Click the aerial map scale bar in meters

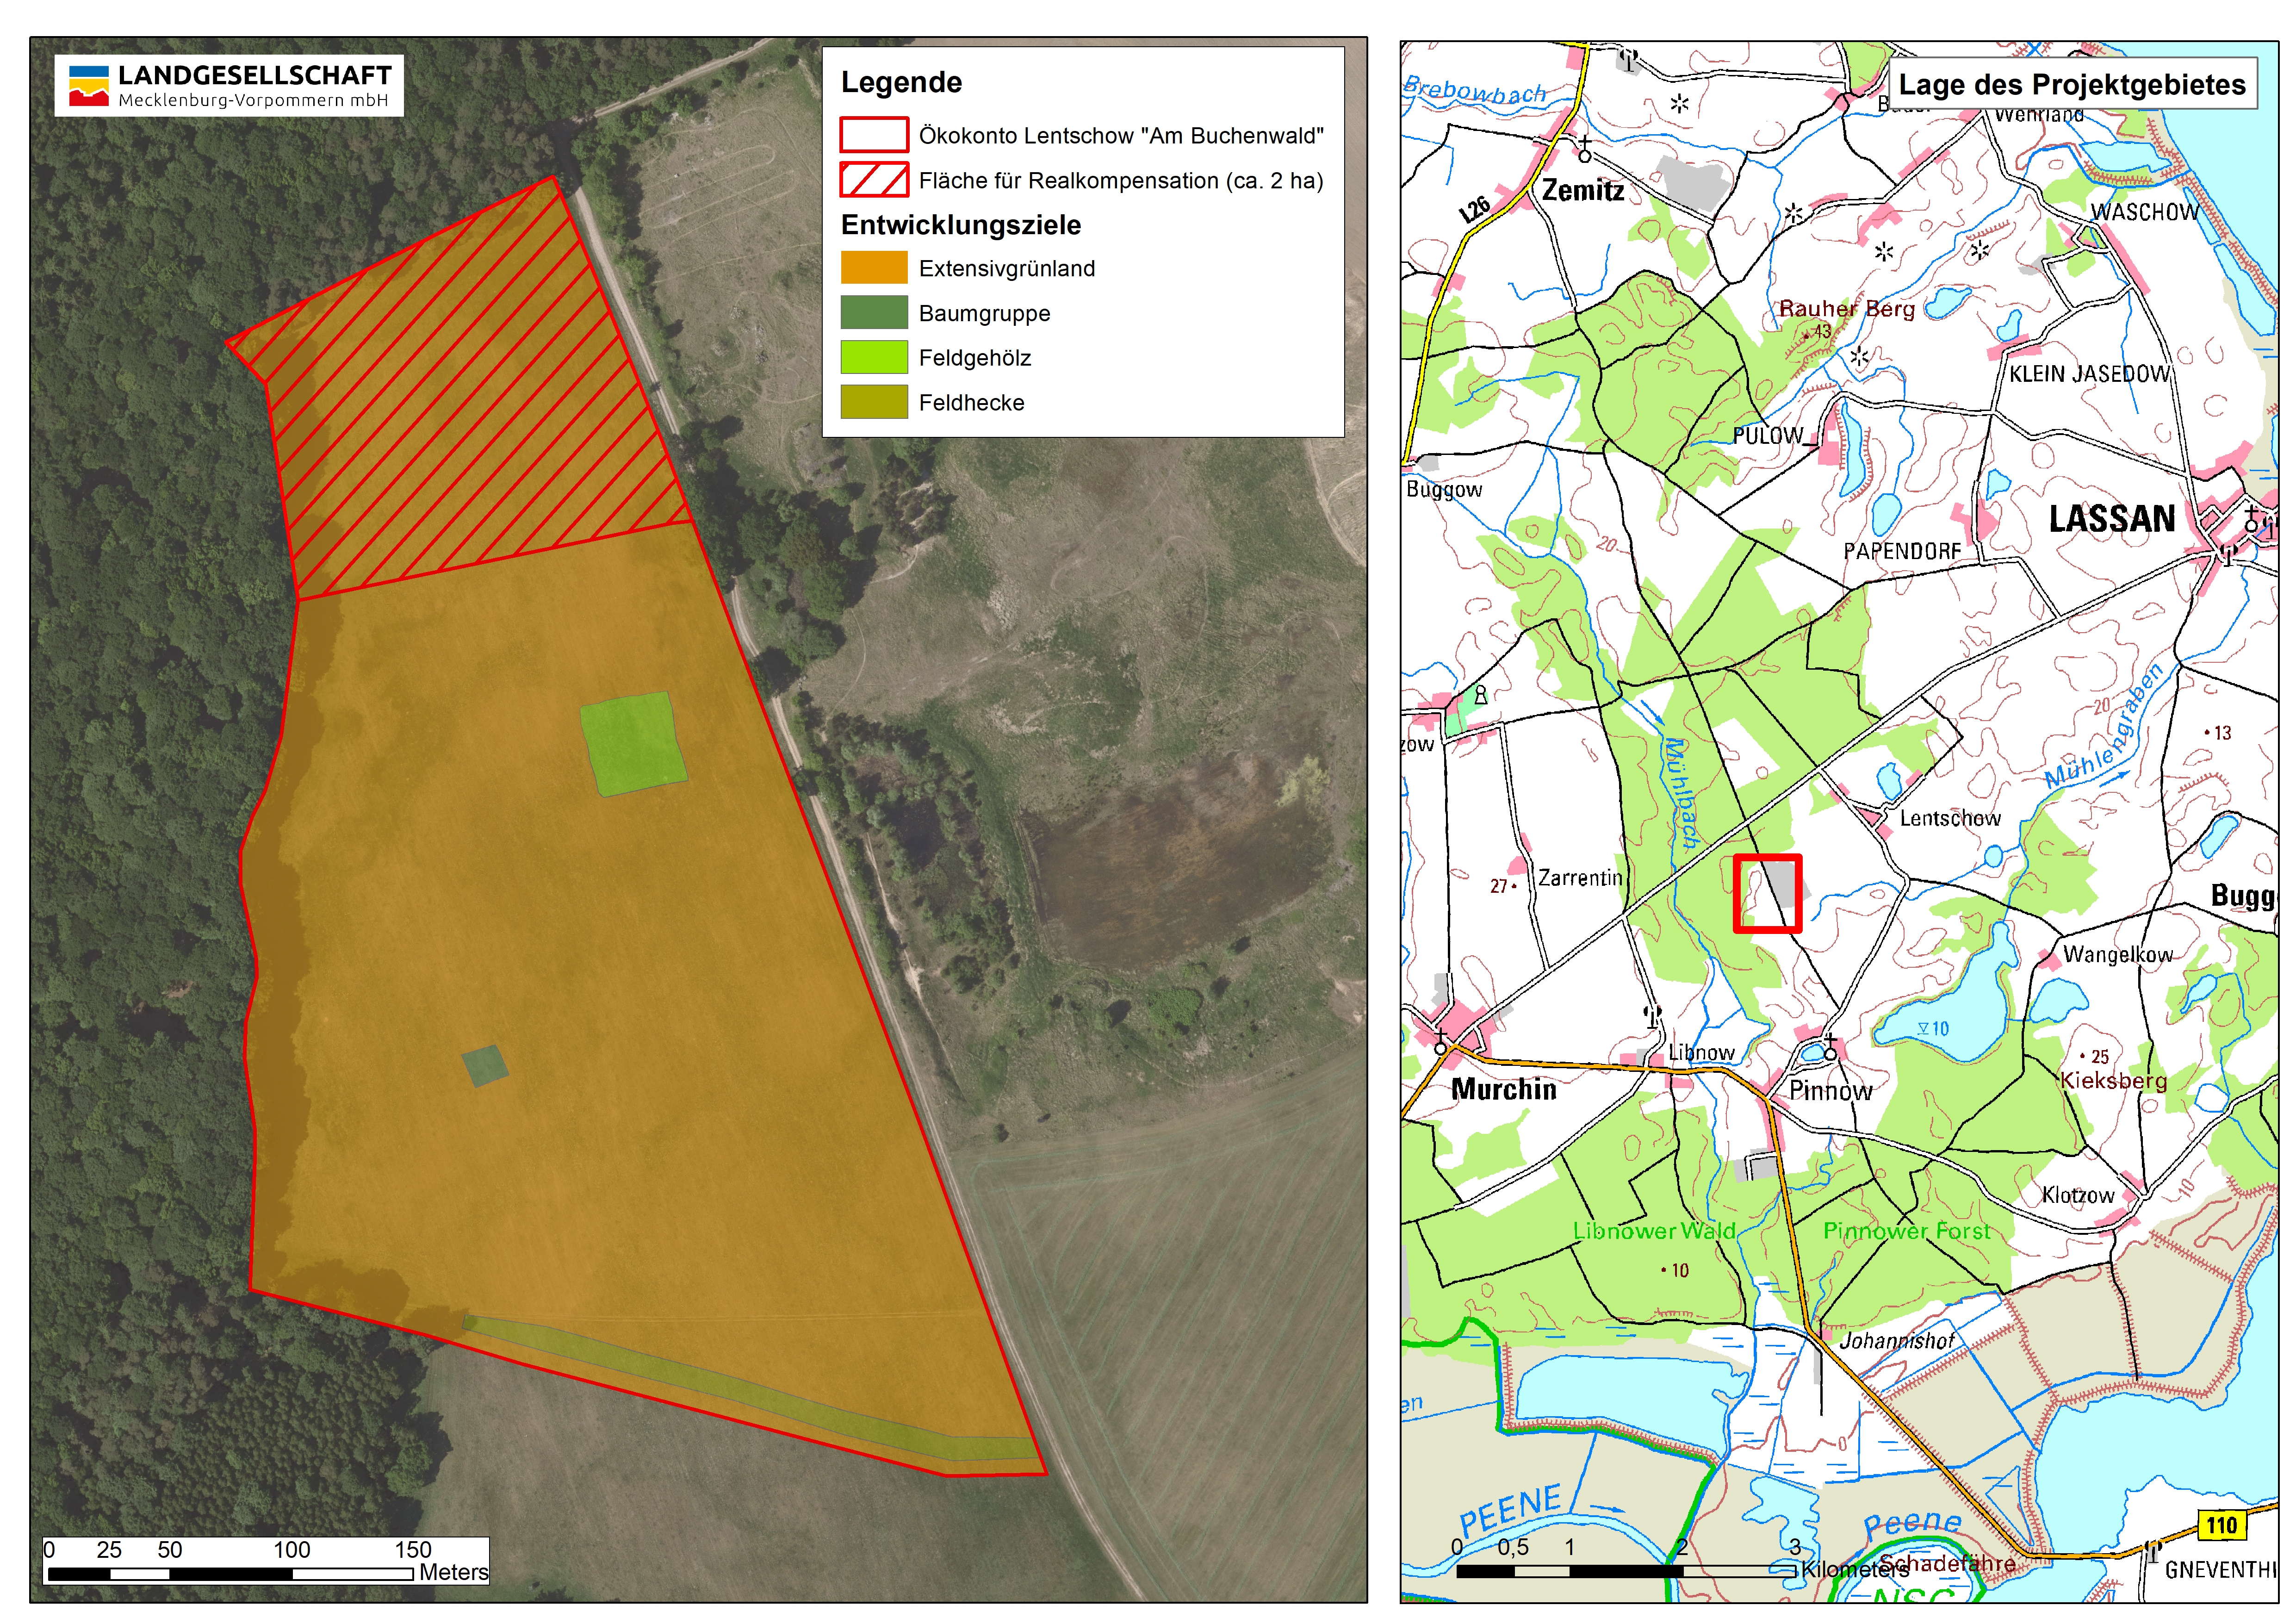[230, 1573]
